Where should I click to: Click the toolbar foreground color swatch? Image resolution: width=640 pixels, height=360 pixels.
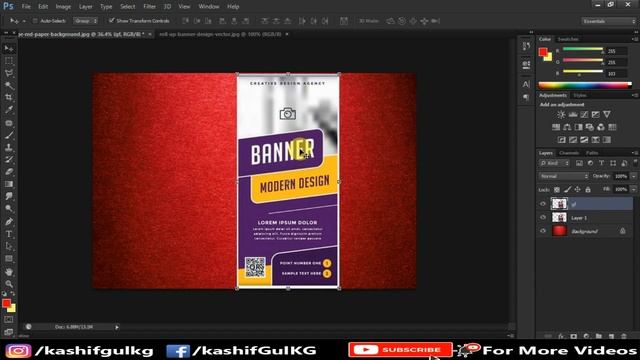(x=6, y=303)
